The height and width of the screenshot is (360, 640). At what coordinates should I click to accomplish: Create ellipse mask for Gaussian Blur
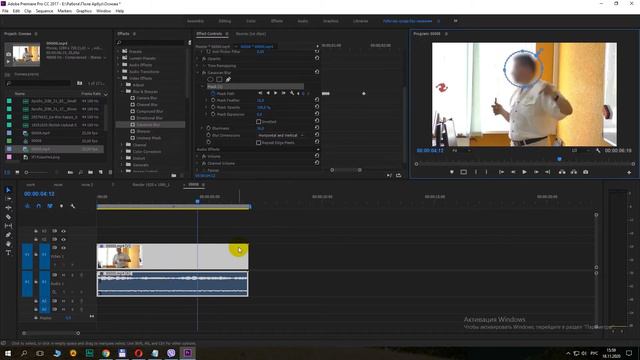tap(210, 80)
